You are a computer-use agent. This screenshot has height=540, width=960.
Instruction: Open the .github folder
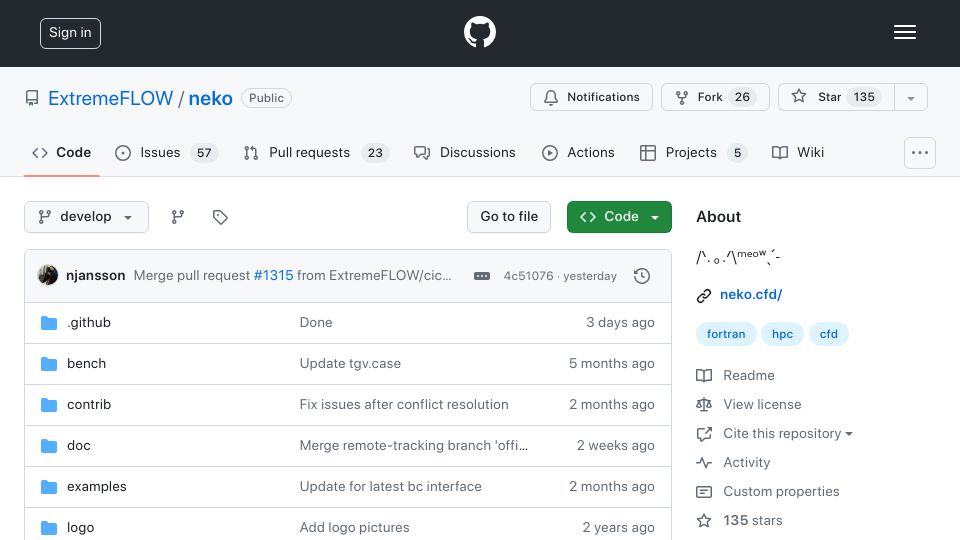pyautogui.click(x=89, y=323)
